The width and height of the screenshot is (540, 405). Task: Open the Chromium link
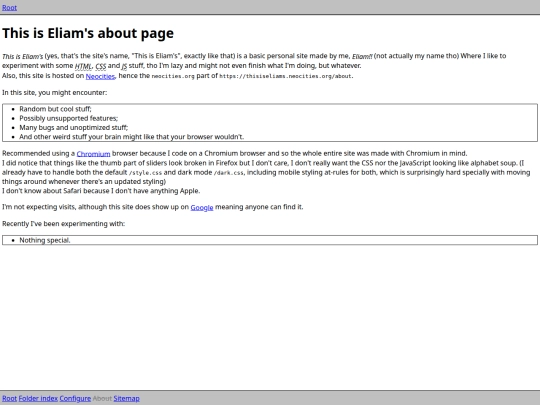[93, 154]
